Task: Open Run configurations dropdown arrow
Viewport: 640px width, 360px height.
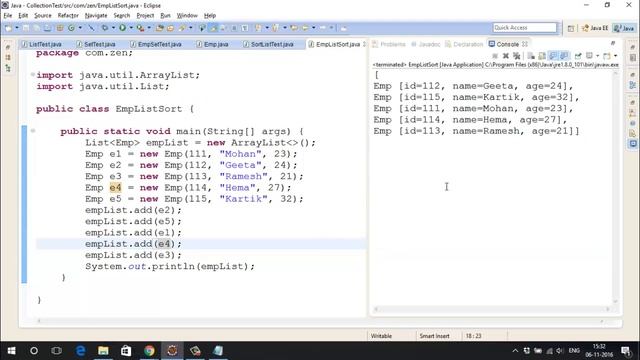Action: click(131, 28)
